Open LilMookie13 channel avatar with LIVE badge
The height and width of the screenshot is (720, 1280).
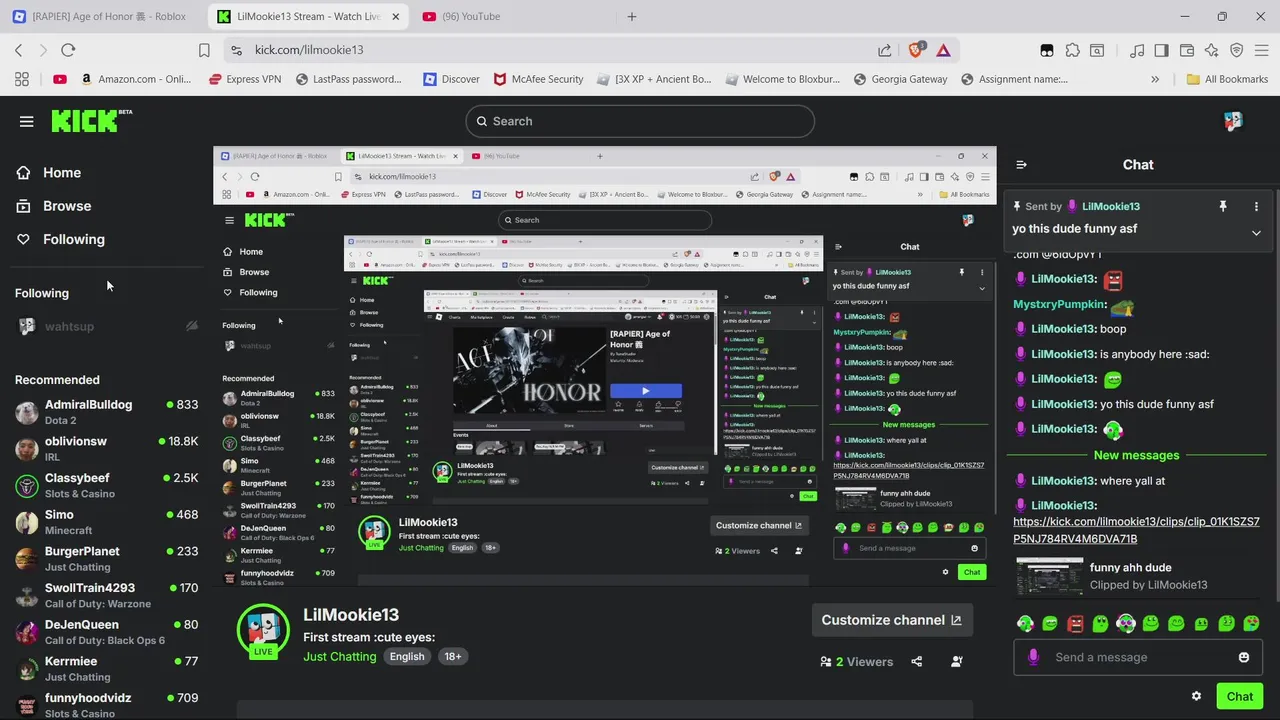coord(263,630)
